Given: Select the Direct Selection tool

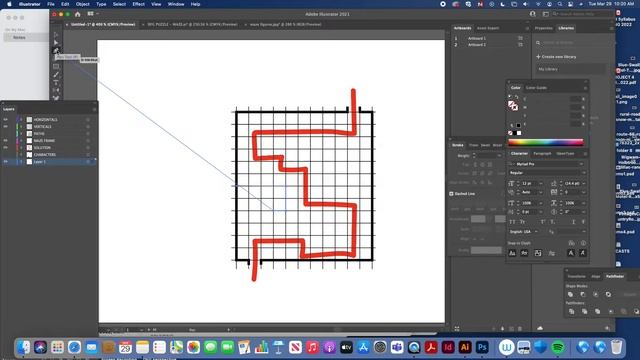Looking at the screenshot, I should [x=56, y=42].
